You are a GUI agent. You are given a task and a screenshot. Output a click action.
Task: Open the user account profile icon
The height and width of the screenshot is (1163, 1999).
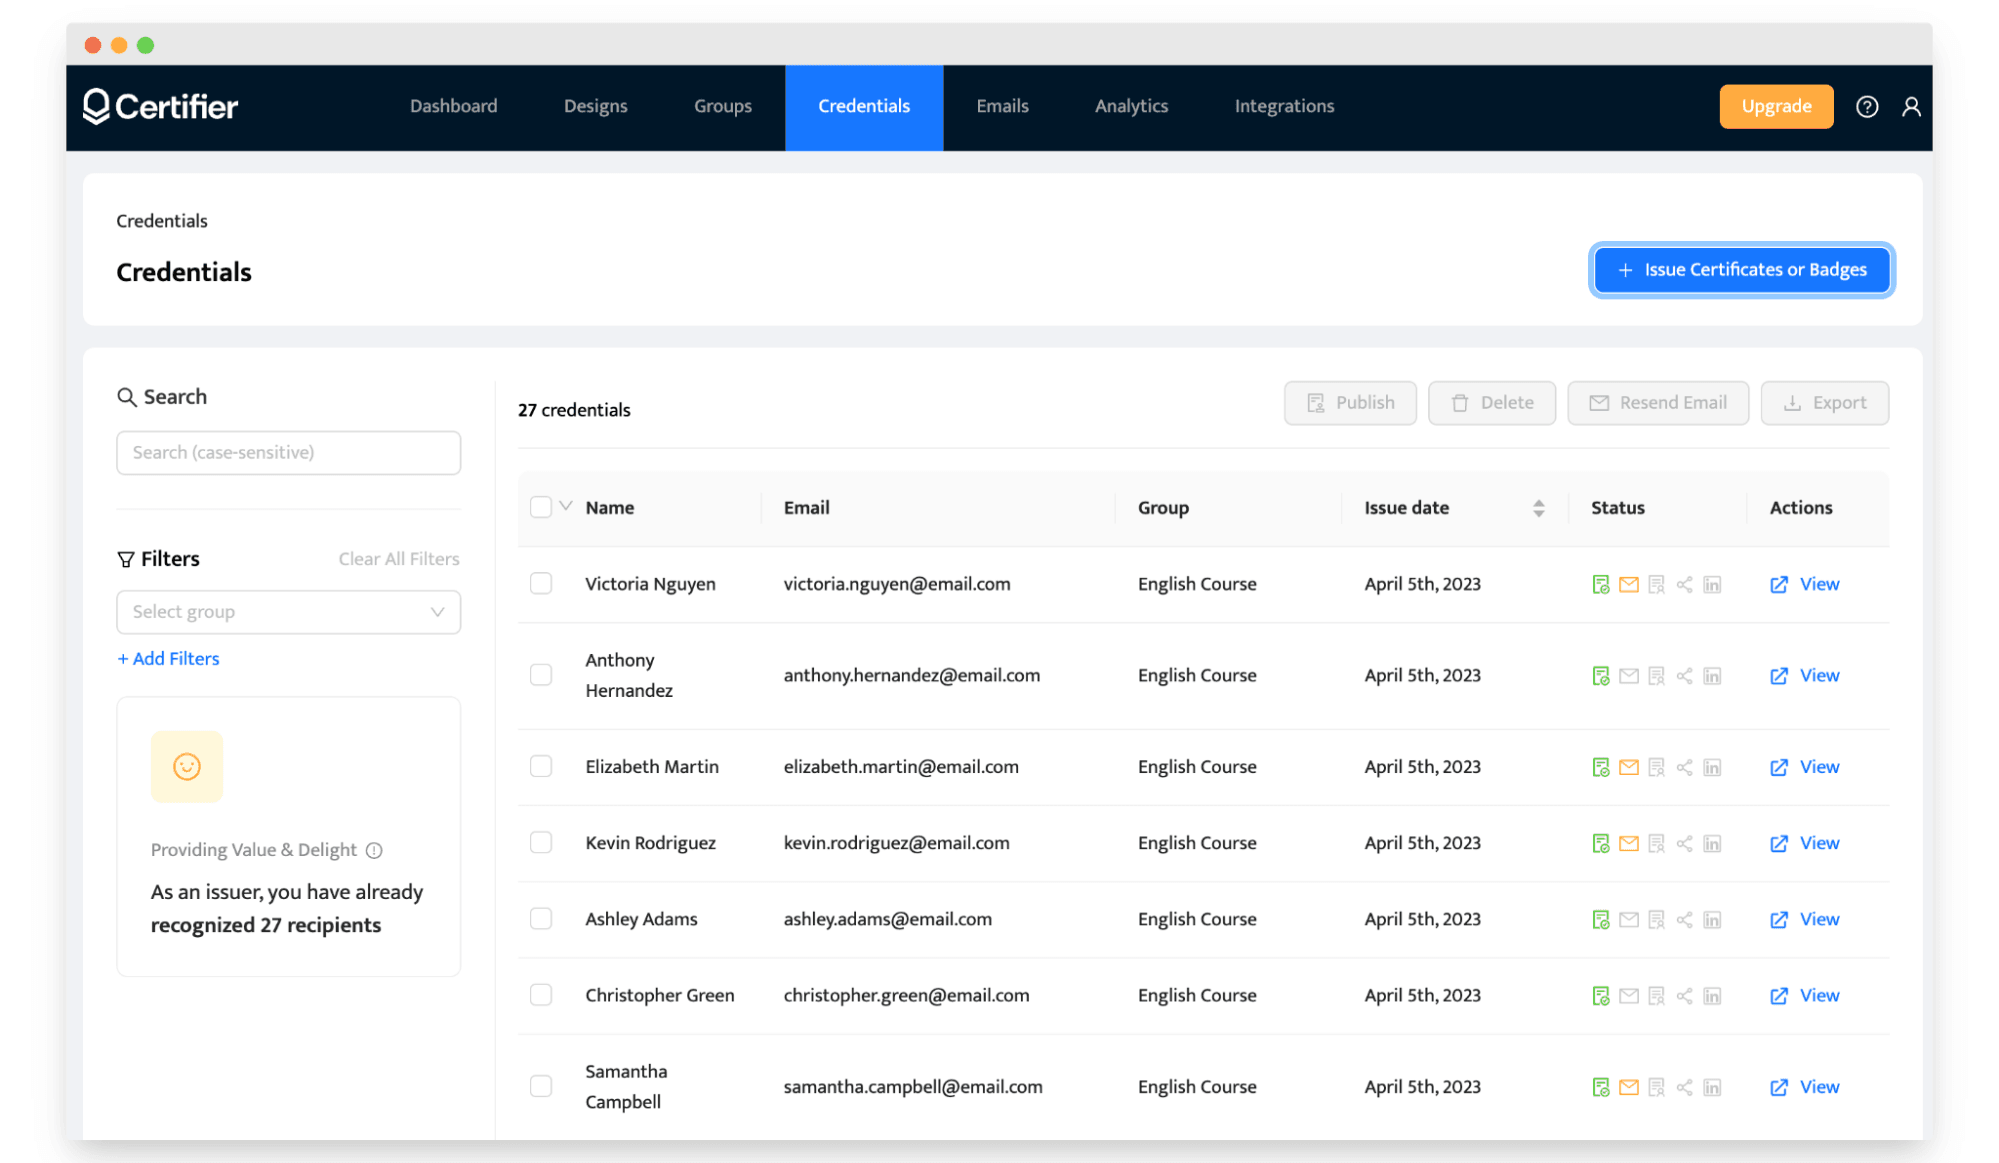1910,107
